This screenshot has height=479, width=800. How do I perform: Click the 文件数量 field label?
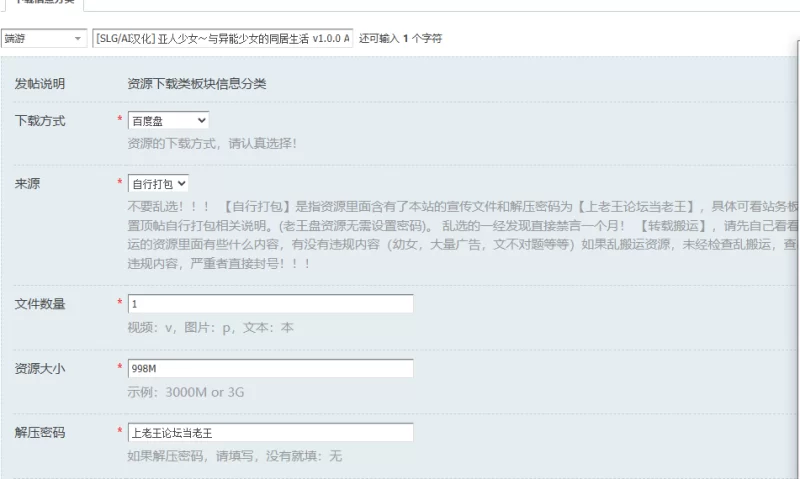40,304
